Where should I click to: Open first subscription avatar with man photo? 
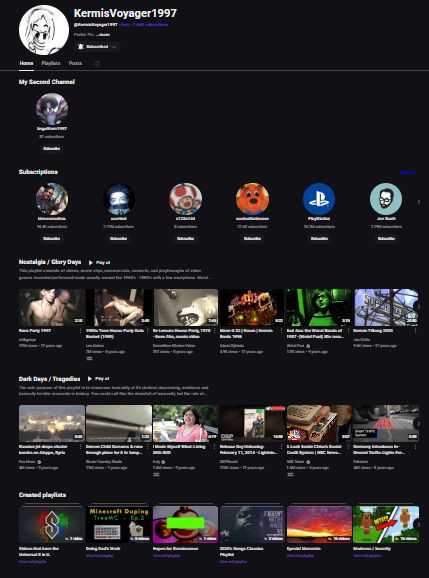point(52,199)
